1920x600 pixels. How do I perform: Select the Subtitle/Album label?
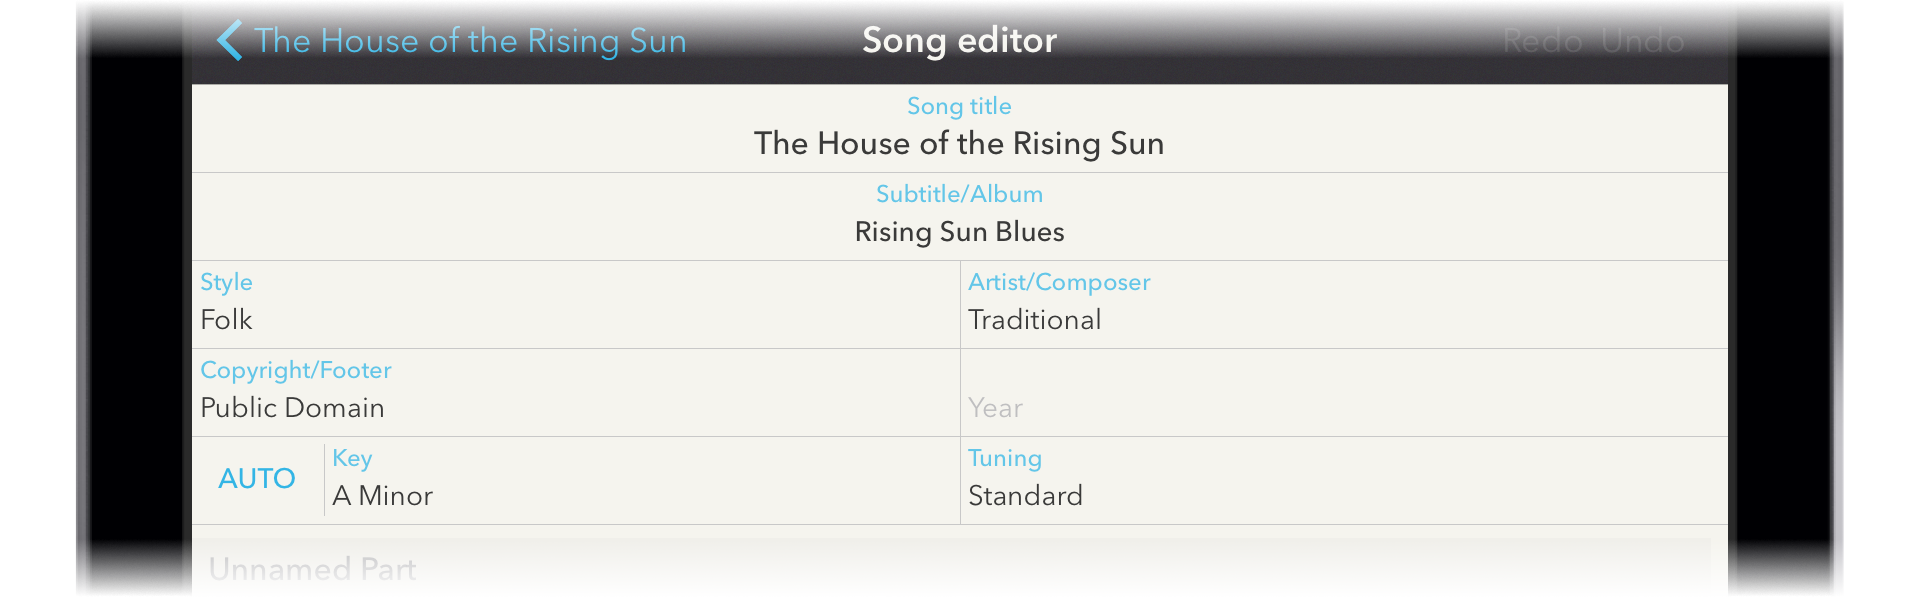pos(958,194)
